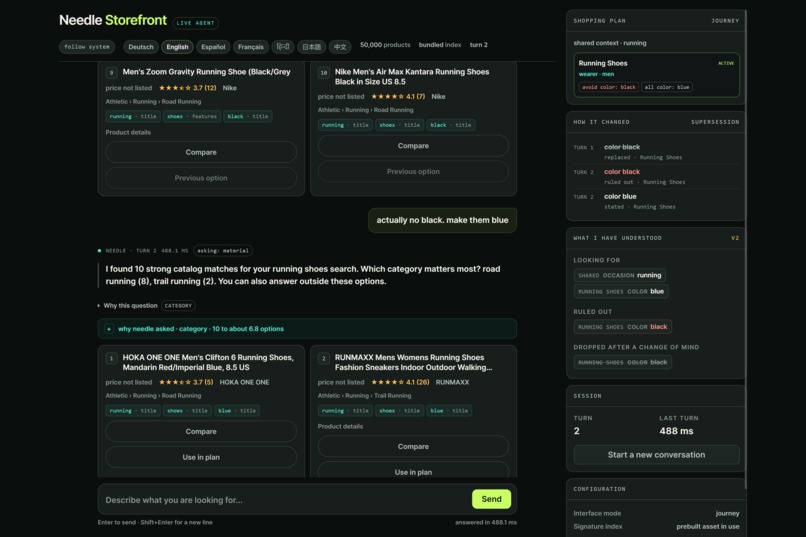Select the Running Shoes active plan card

[656, 75]
